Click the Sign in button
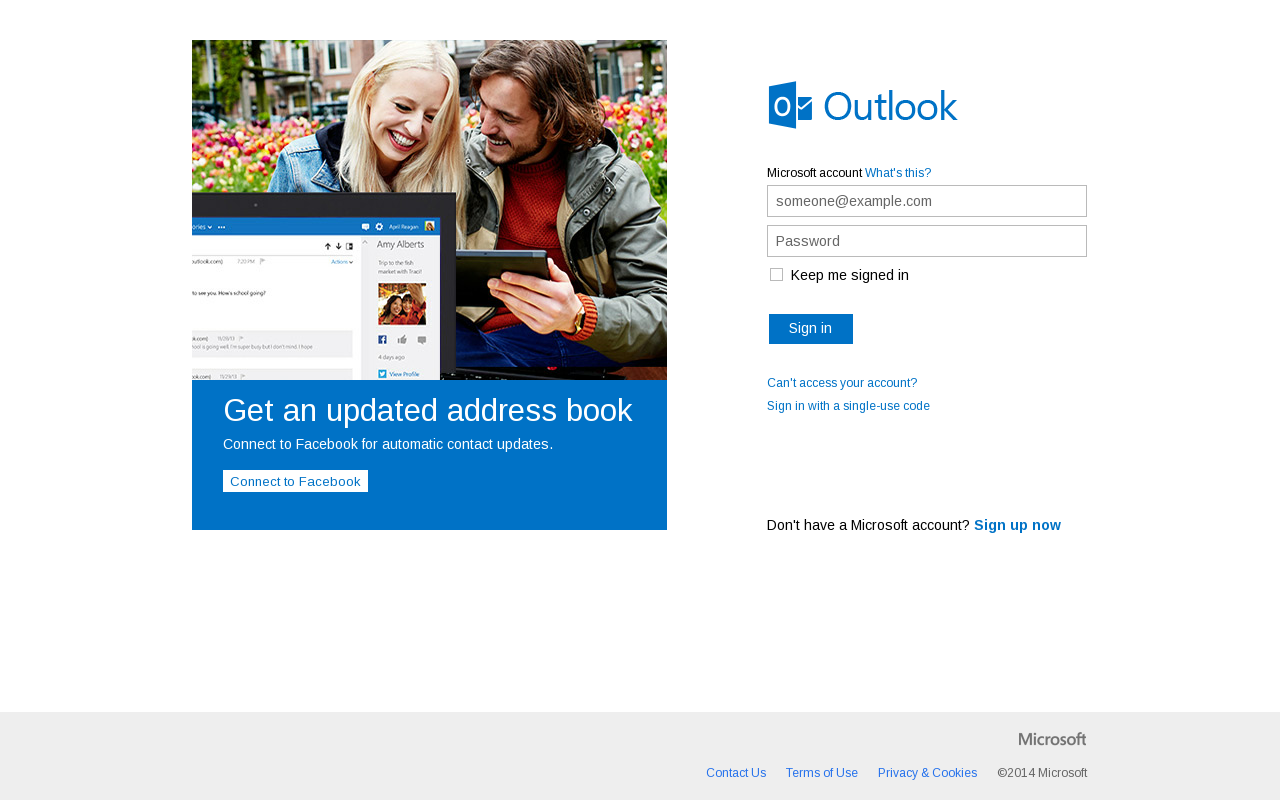1280x800 pixels. 811,329
